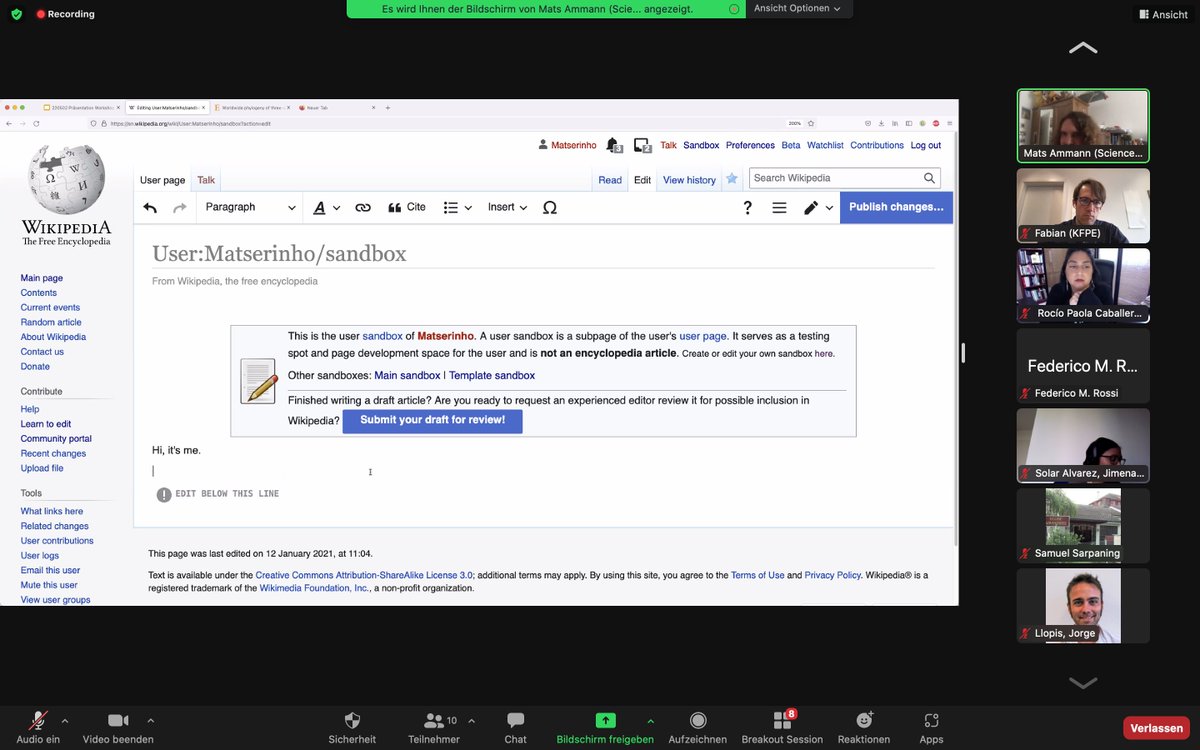Open Breakout Session rooms
This screenshot has width=1200, height=750.
tap(782, 726)
